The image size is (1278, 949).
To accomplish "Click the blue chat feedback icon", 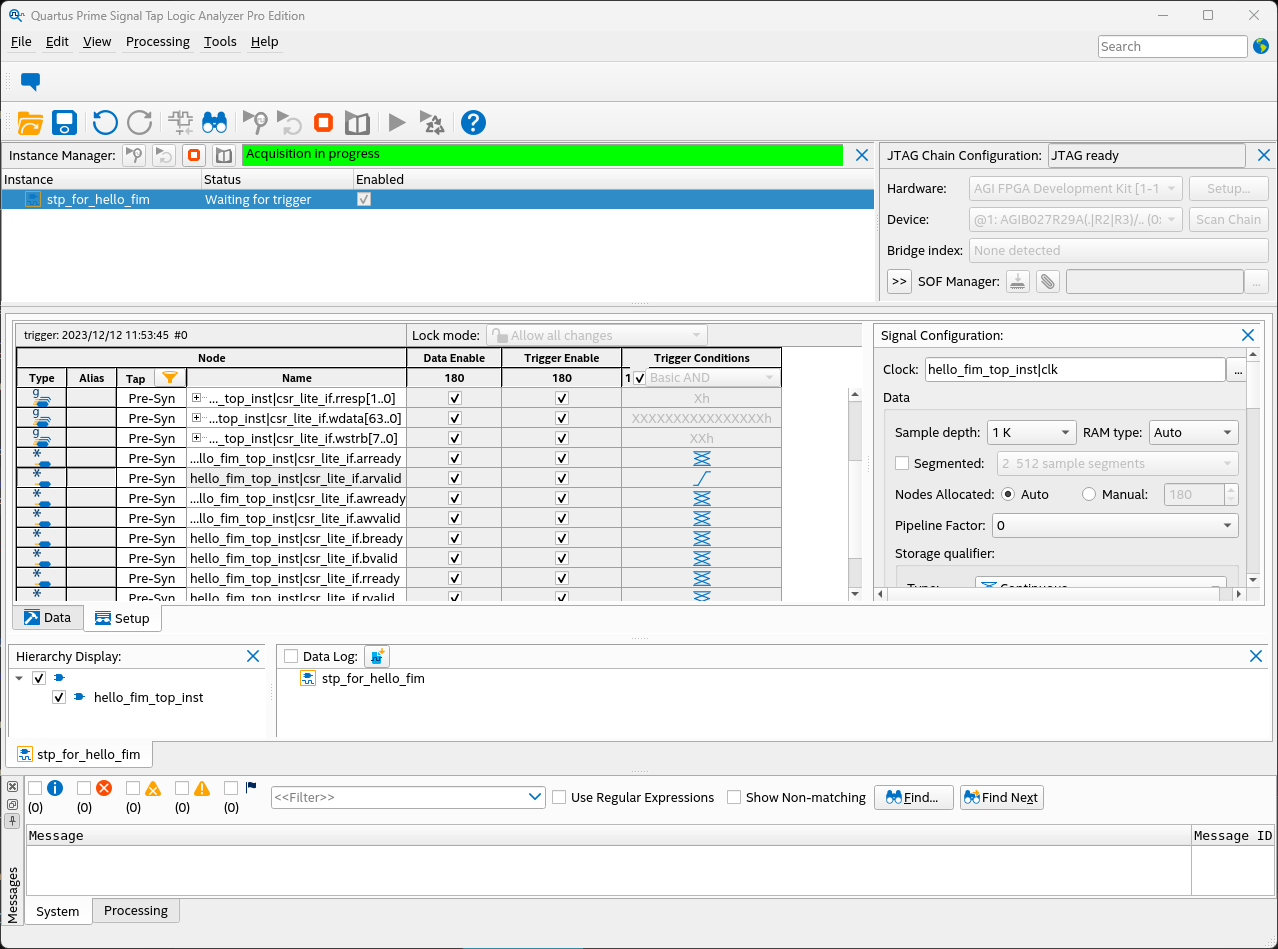I will 30,82.
